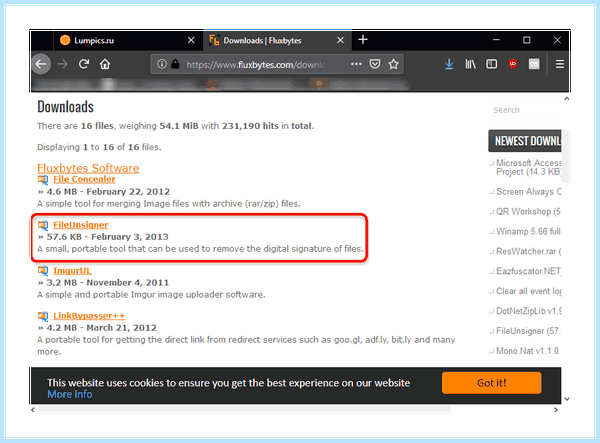Open Eazfuscator.NET sidebar link
The image size is (600, 443).
tap(528, 271)
